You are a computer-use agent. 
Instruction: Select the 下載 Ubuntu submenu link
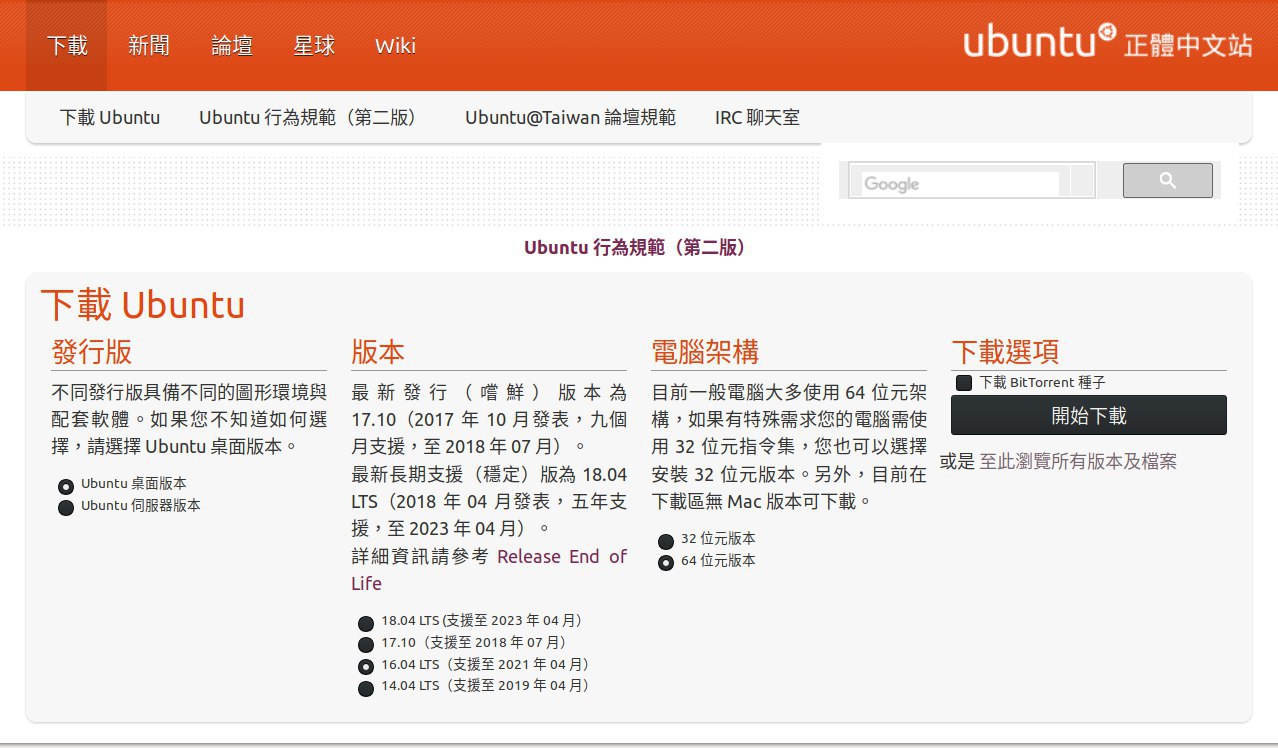pos(110,117)
